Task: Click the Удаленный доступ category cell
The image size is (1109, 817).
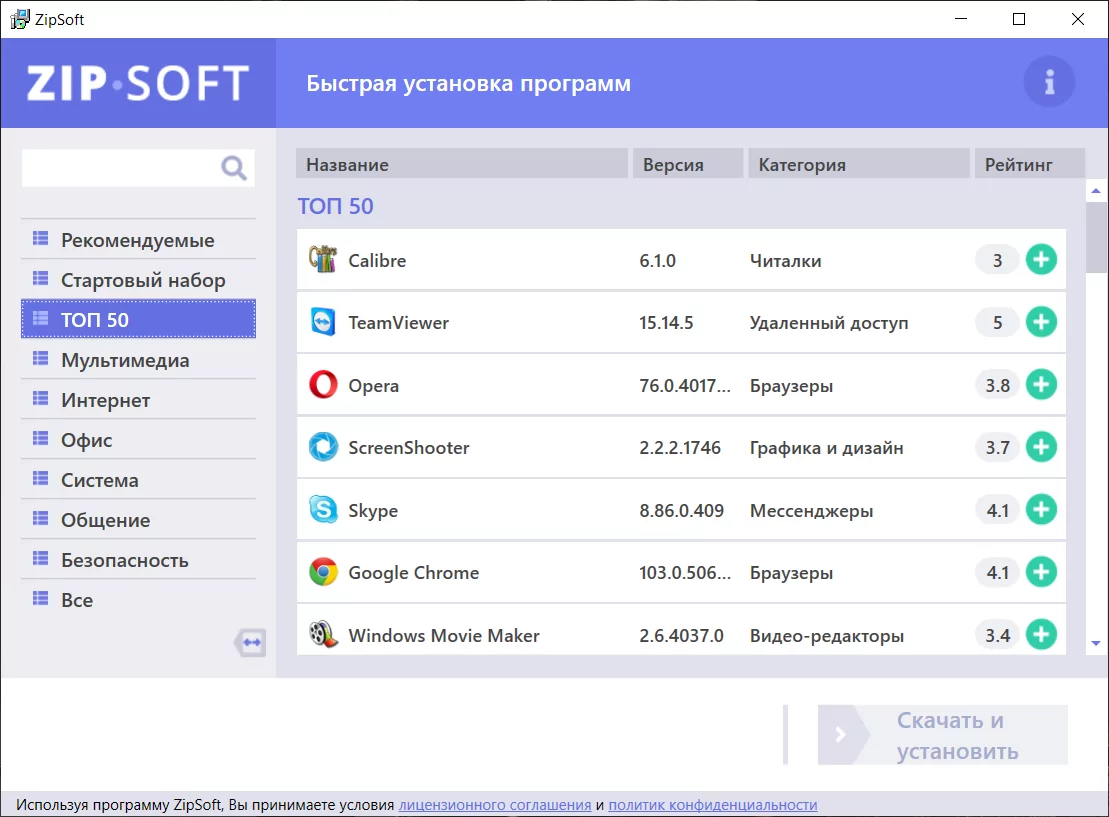Action: tap(829, 323)
